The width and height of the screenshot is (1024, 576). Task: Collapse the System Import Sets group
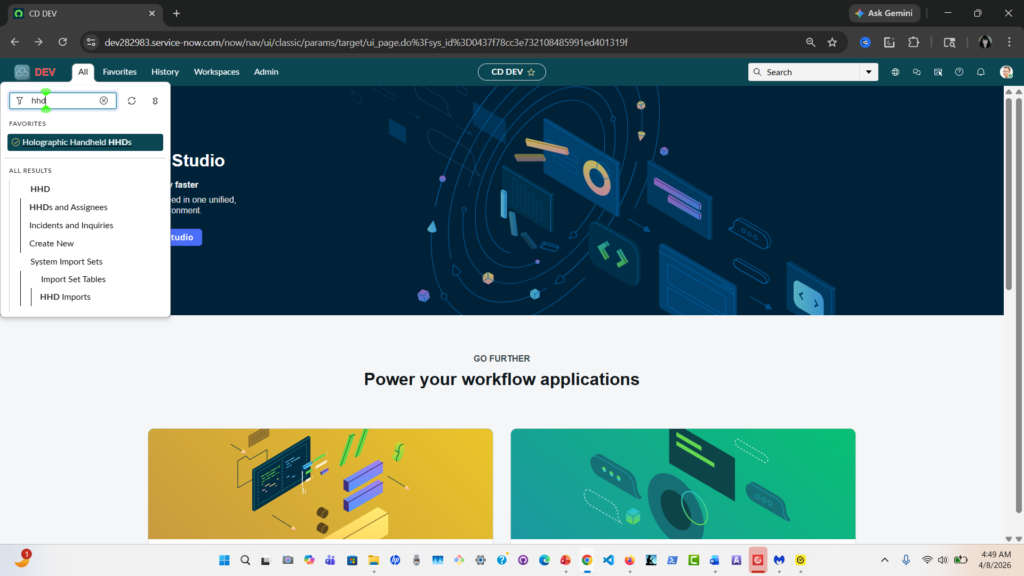click(x=66, y=261)
